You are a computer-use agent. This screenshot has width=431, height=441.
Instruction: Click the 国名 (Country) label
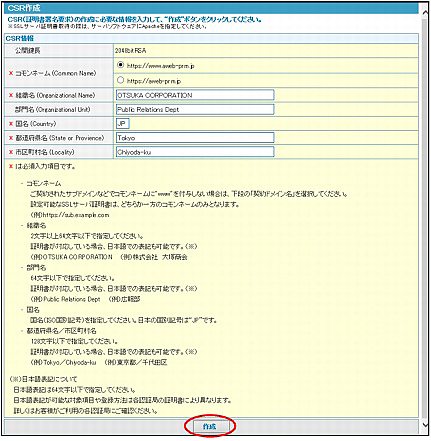36,124
